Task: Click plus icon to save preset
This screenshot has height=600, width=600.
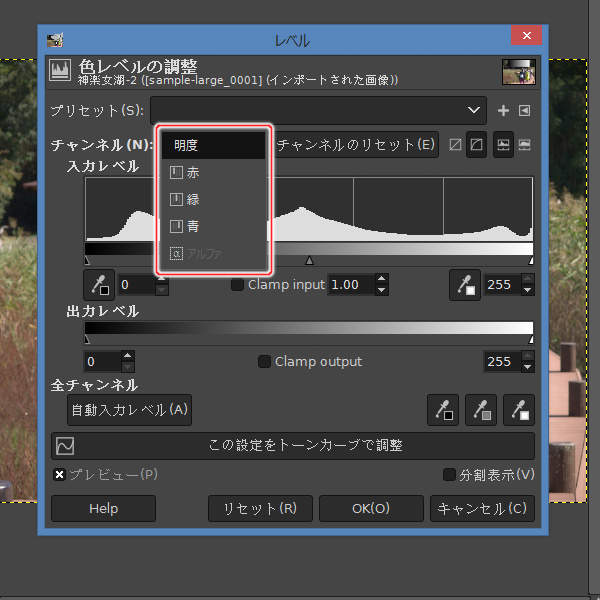Action: pos(503,111)
